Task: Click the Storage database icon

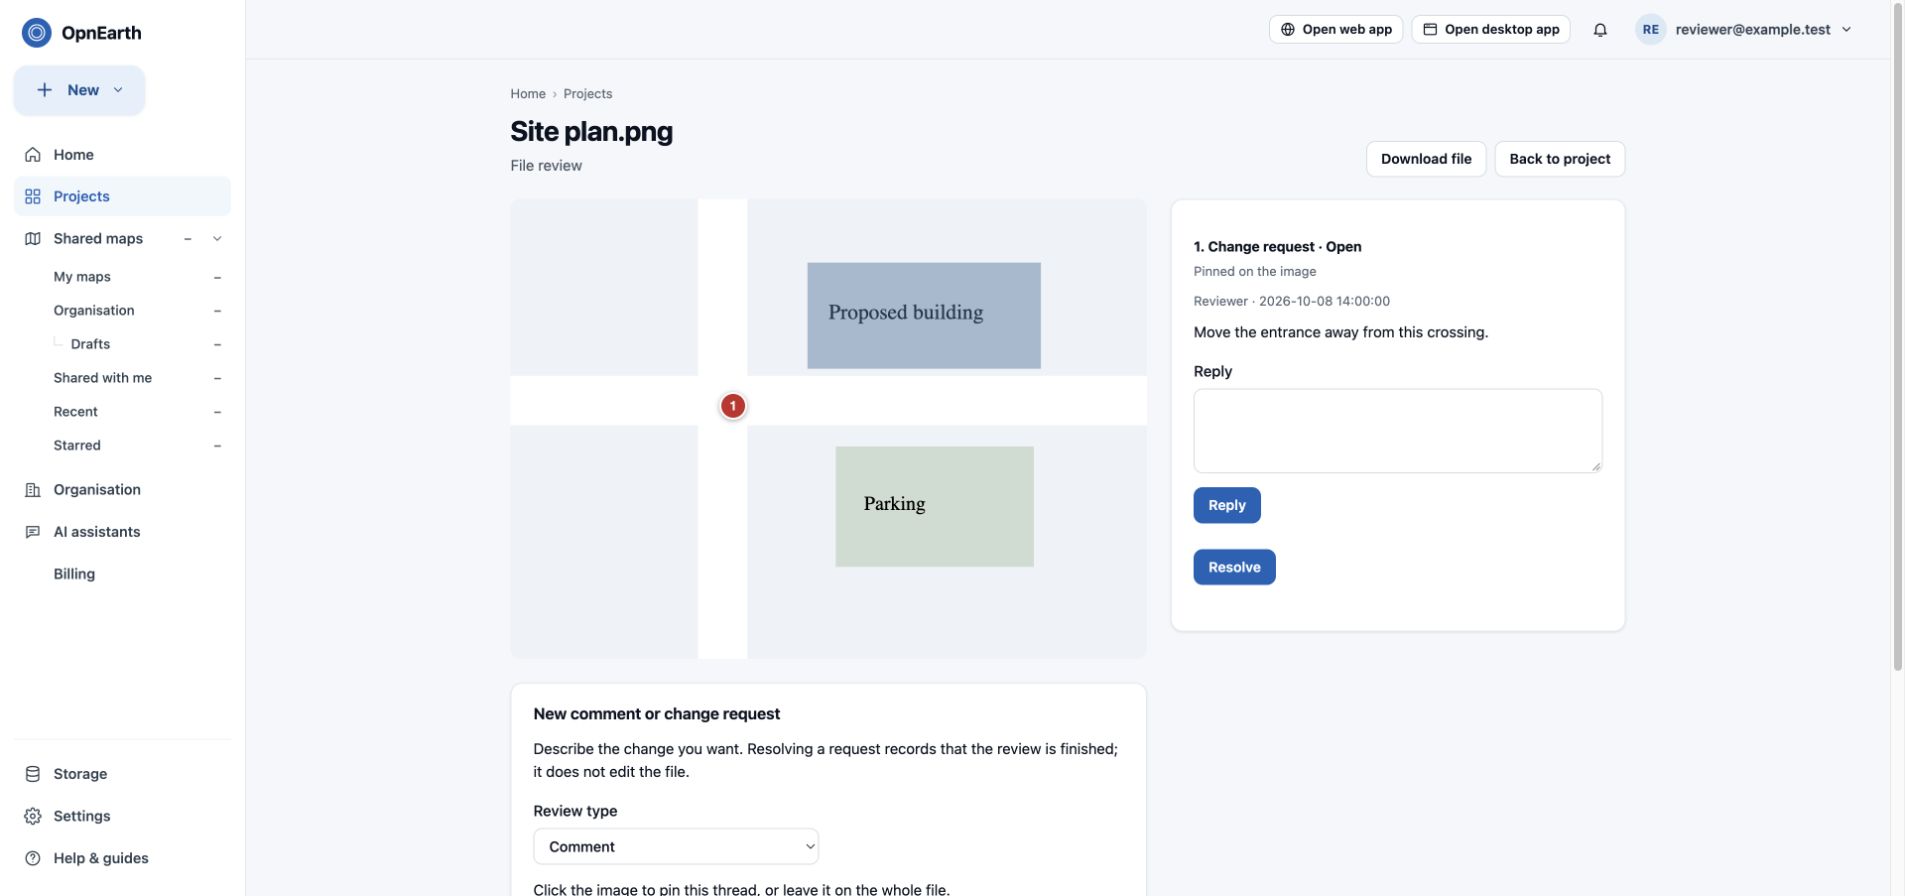Action: 33,774
